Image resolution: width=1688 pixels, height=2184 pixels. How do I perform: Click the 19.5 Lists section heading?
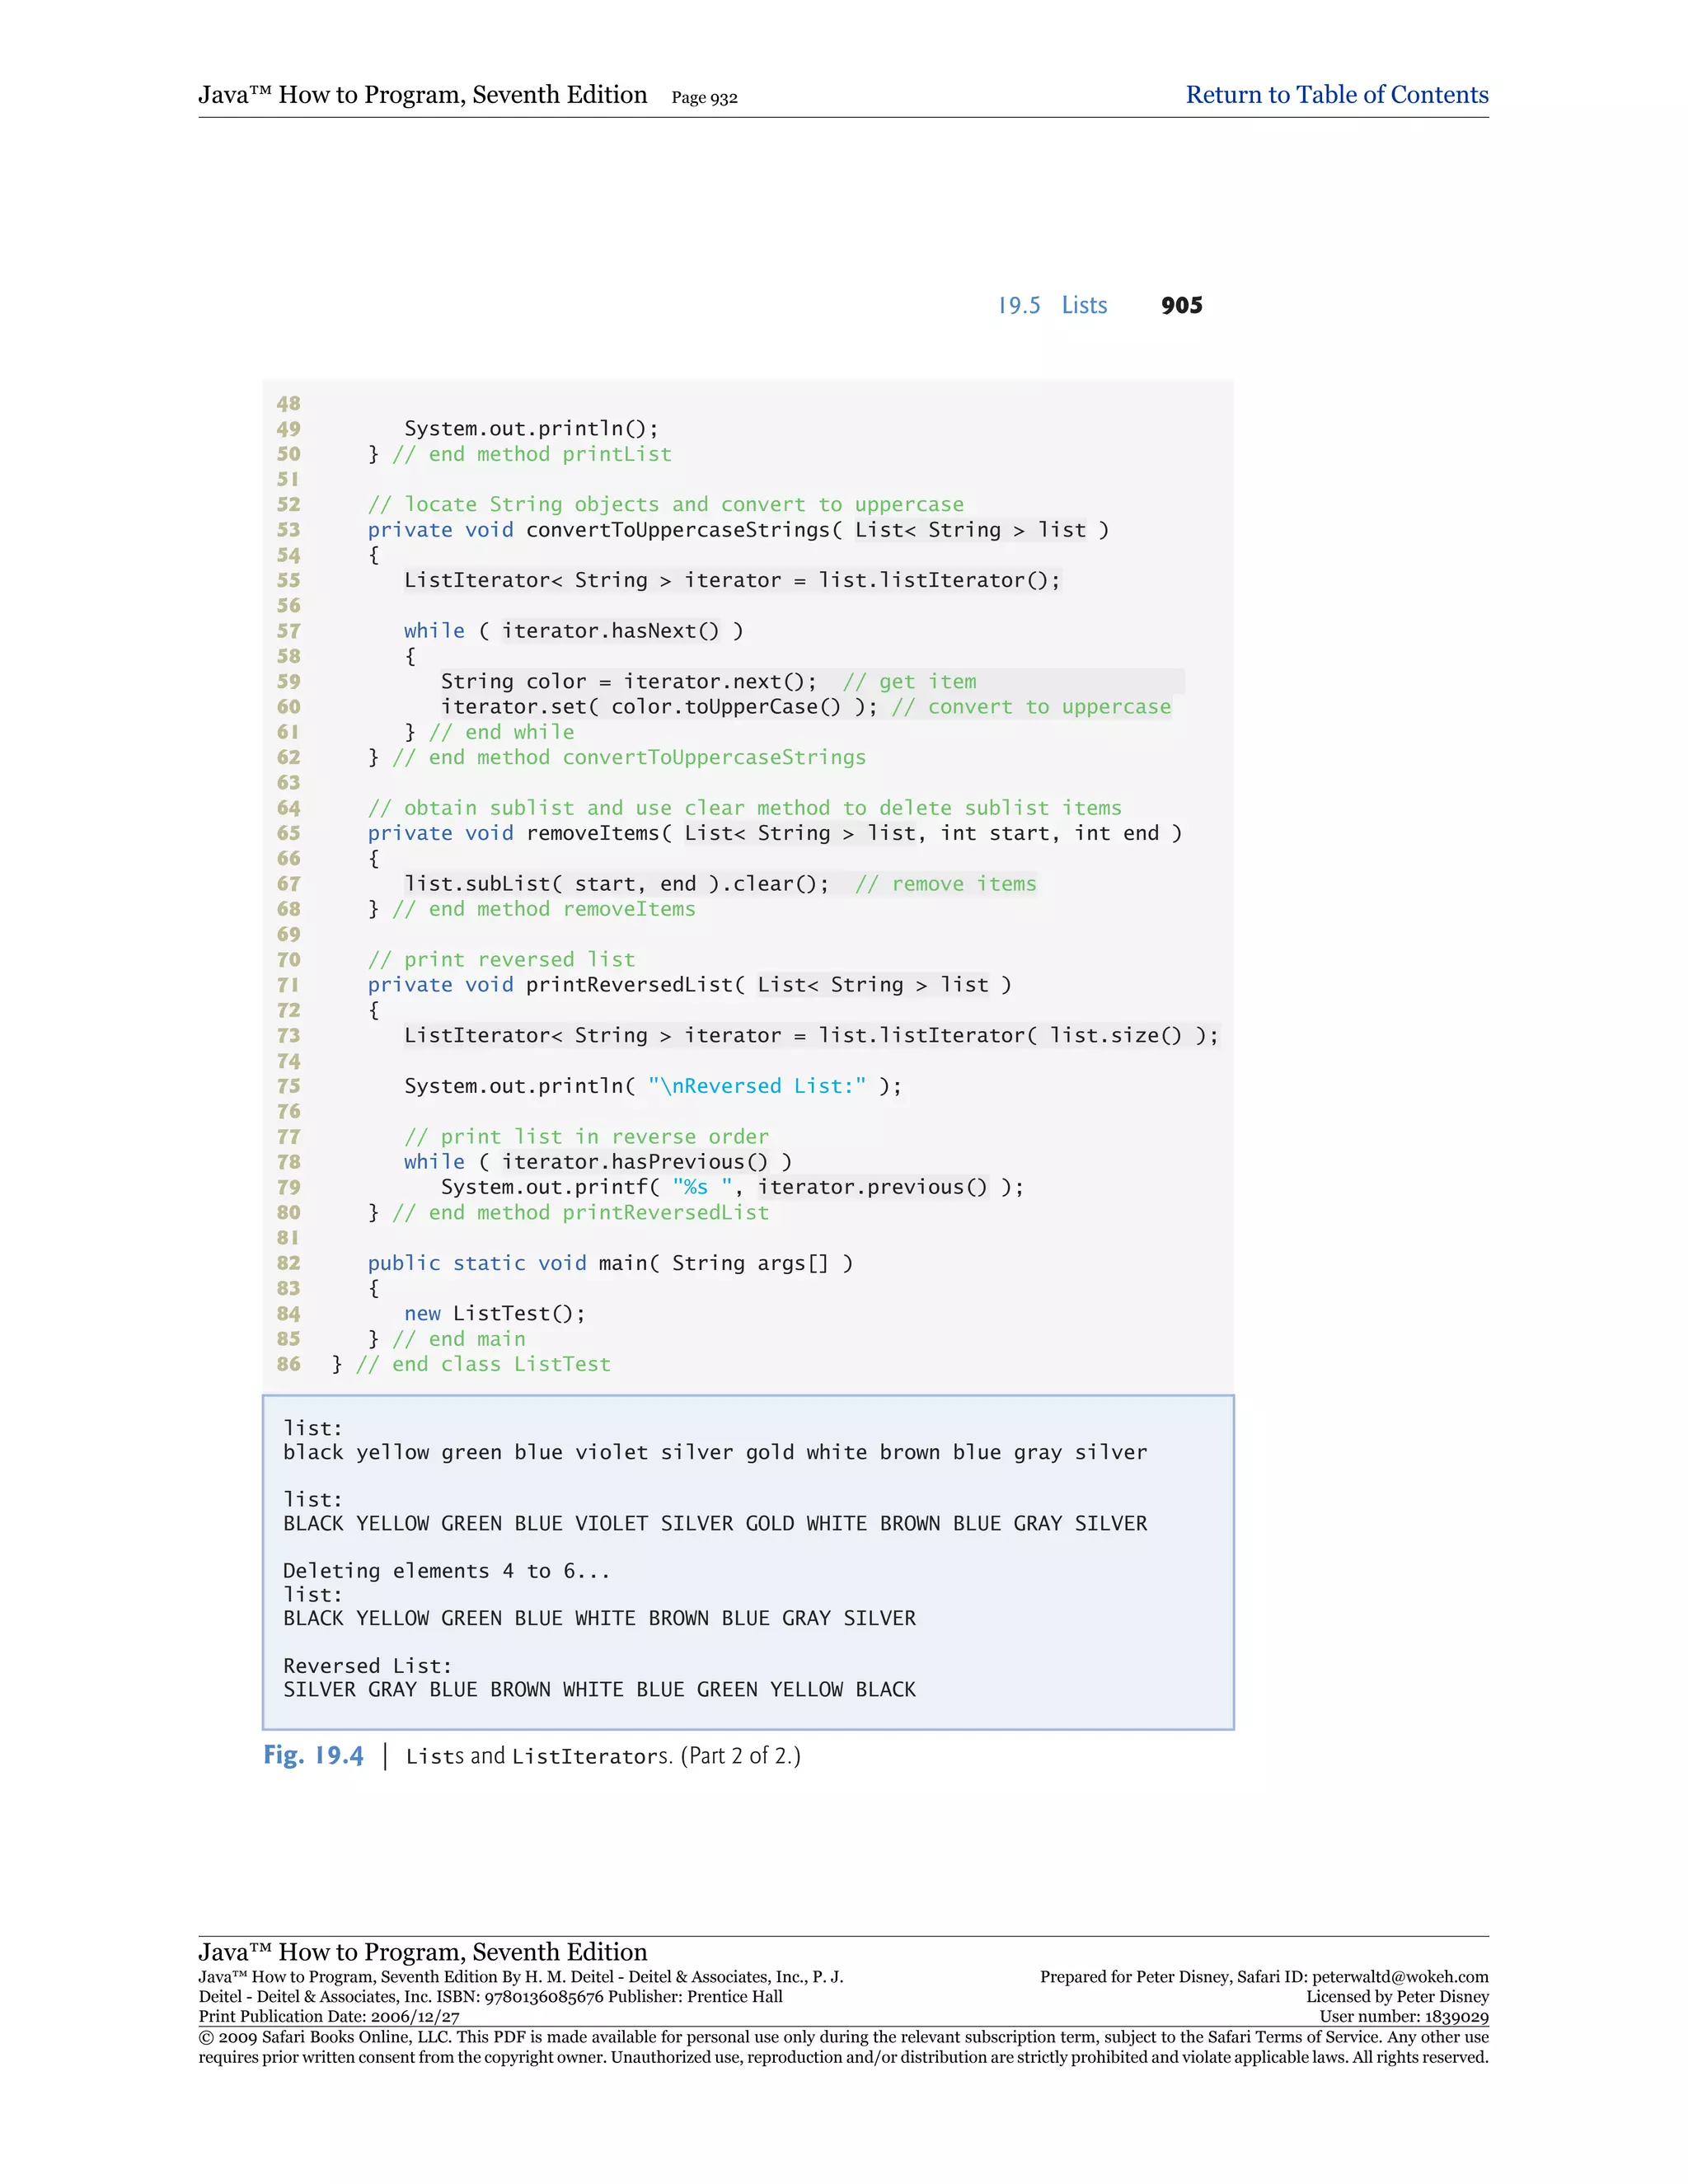[1052, 305]
